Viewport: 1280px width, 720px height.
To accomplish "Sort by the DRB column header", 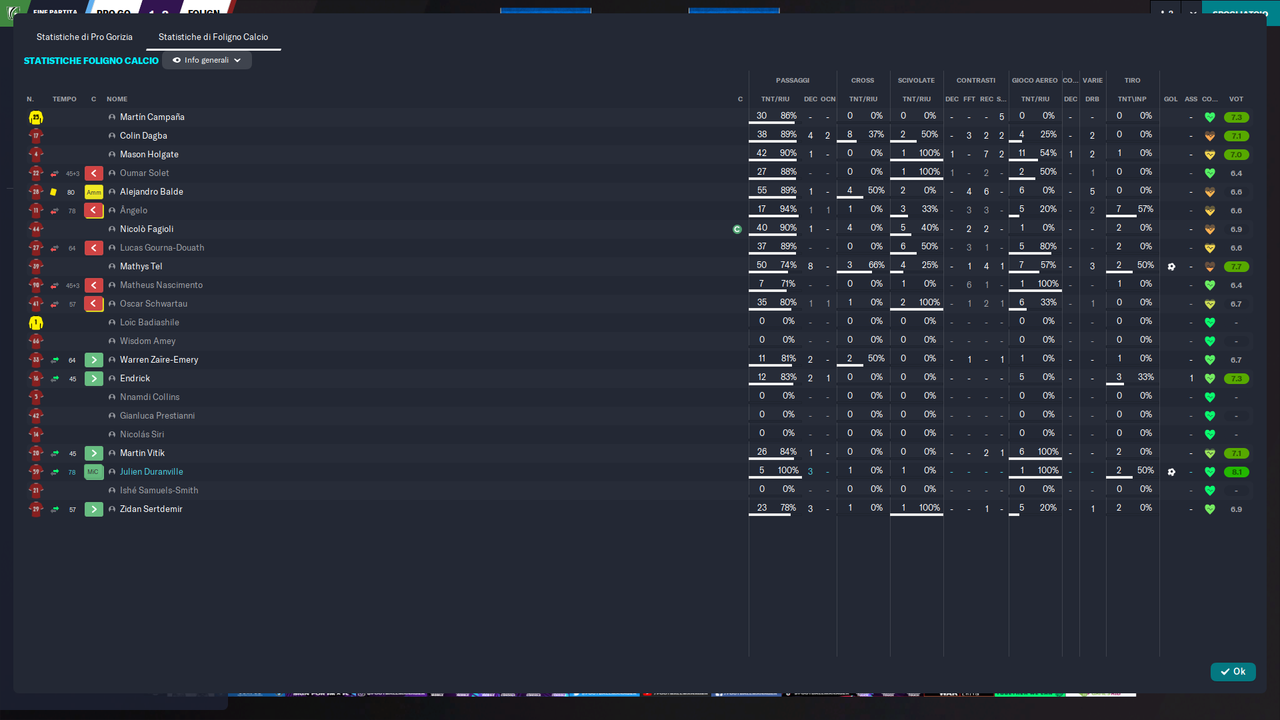I will [1092, 99].
